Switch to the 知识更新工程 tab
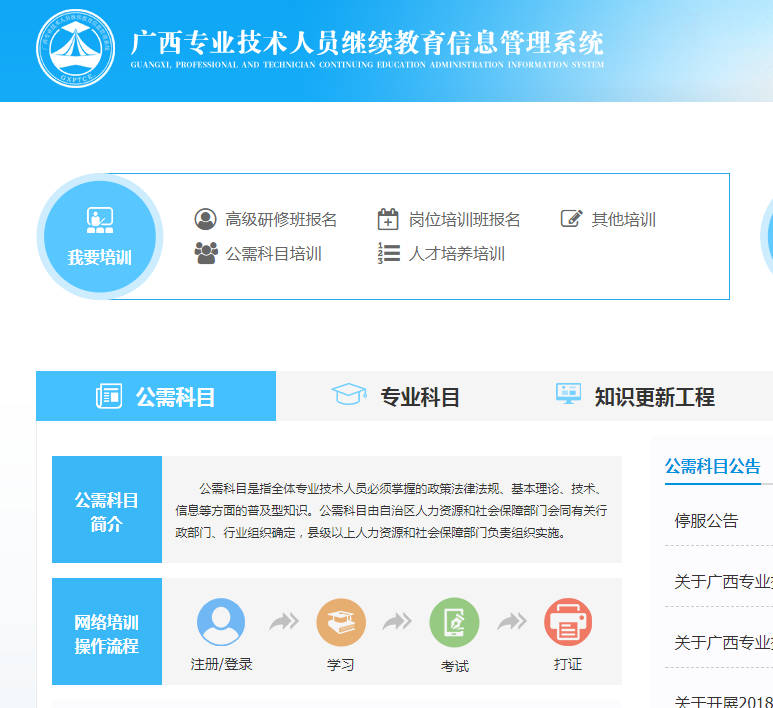The height and width of the screenshot is (708, 773). click(635, 396)
